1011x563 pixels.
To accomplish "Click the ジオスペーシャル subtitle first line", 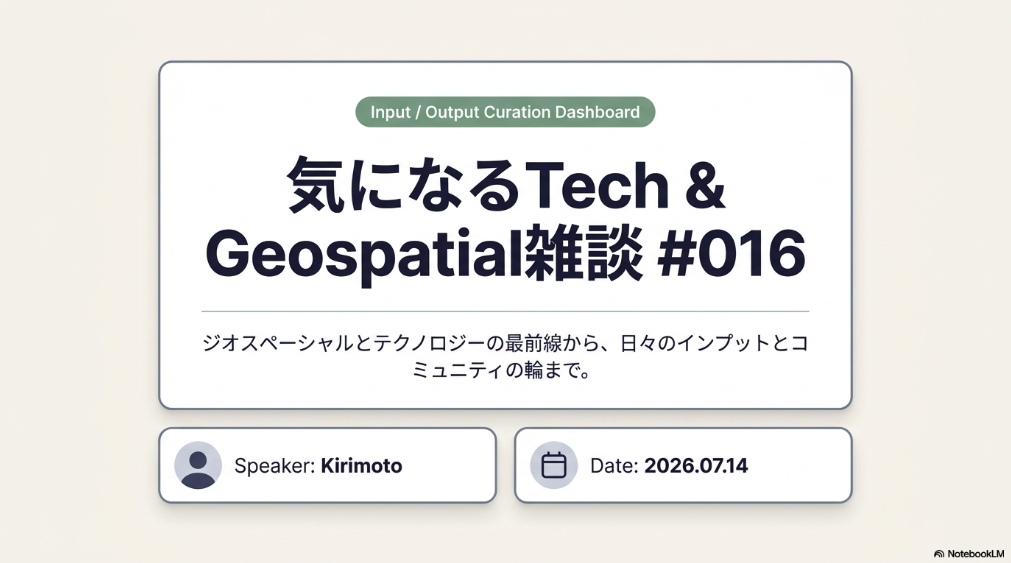I will tap(506, 342).
